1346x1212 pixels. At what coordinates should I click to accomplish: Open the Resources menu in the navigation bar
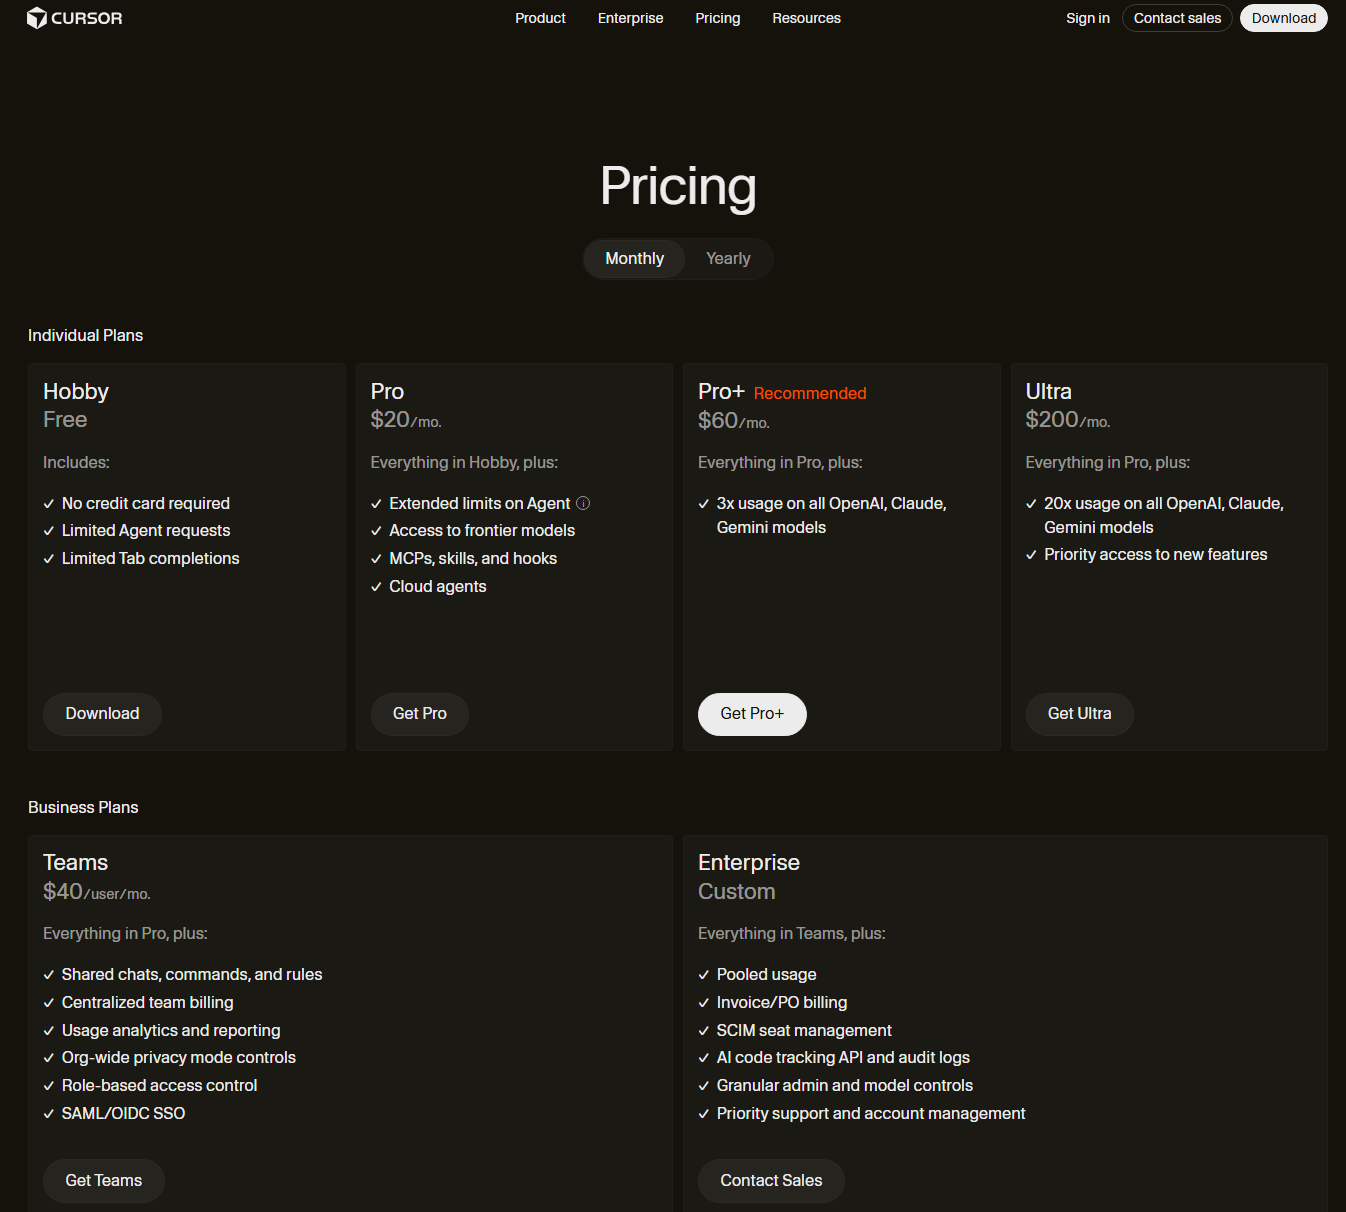(x=806, y=18)
